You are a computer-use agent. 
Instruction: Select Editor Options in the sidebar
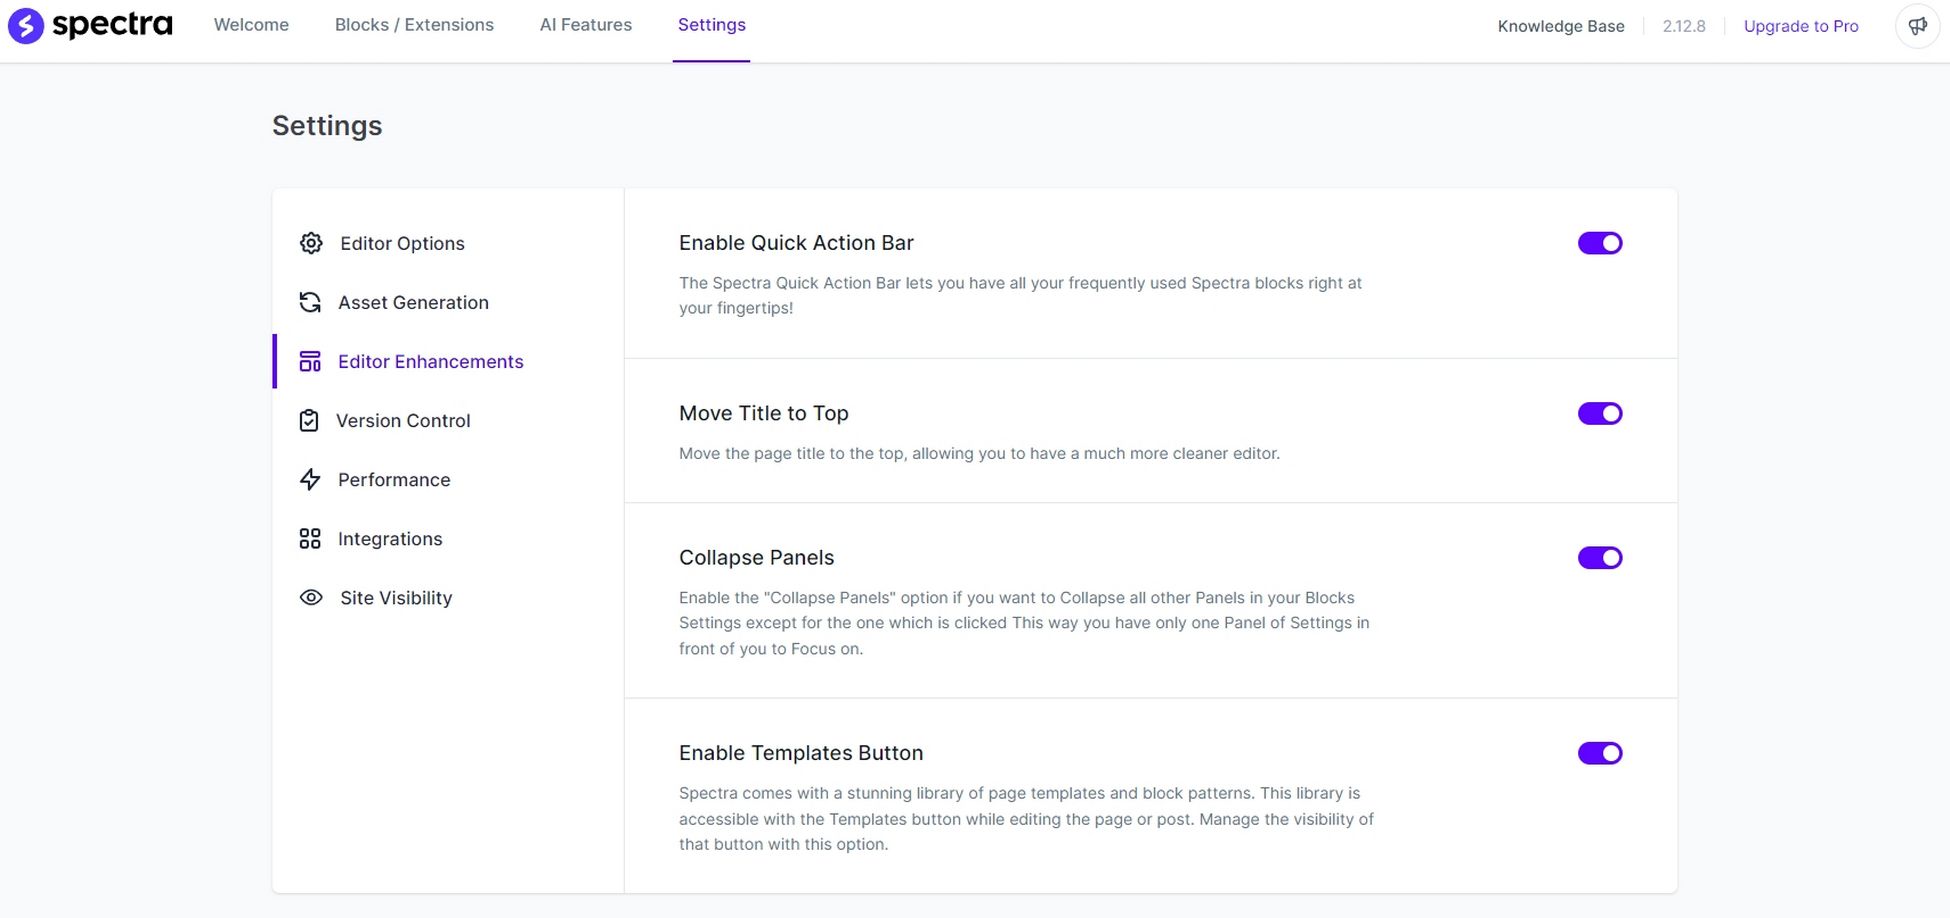click(x=400, y=243)
